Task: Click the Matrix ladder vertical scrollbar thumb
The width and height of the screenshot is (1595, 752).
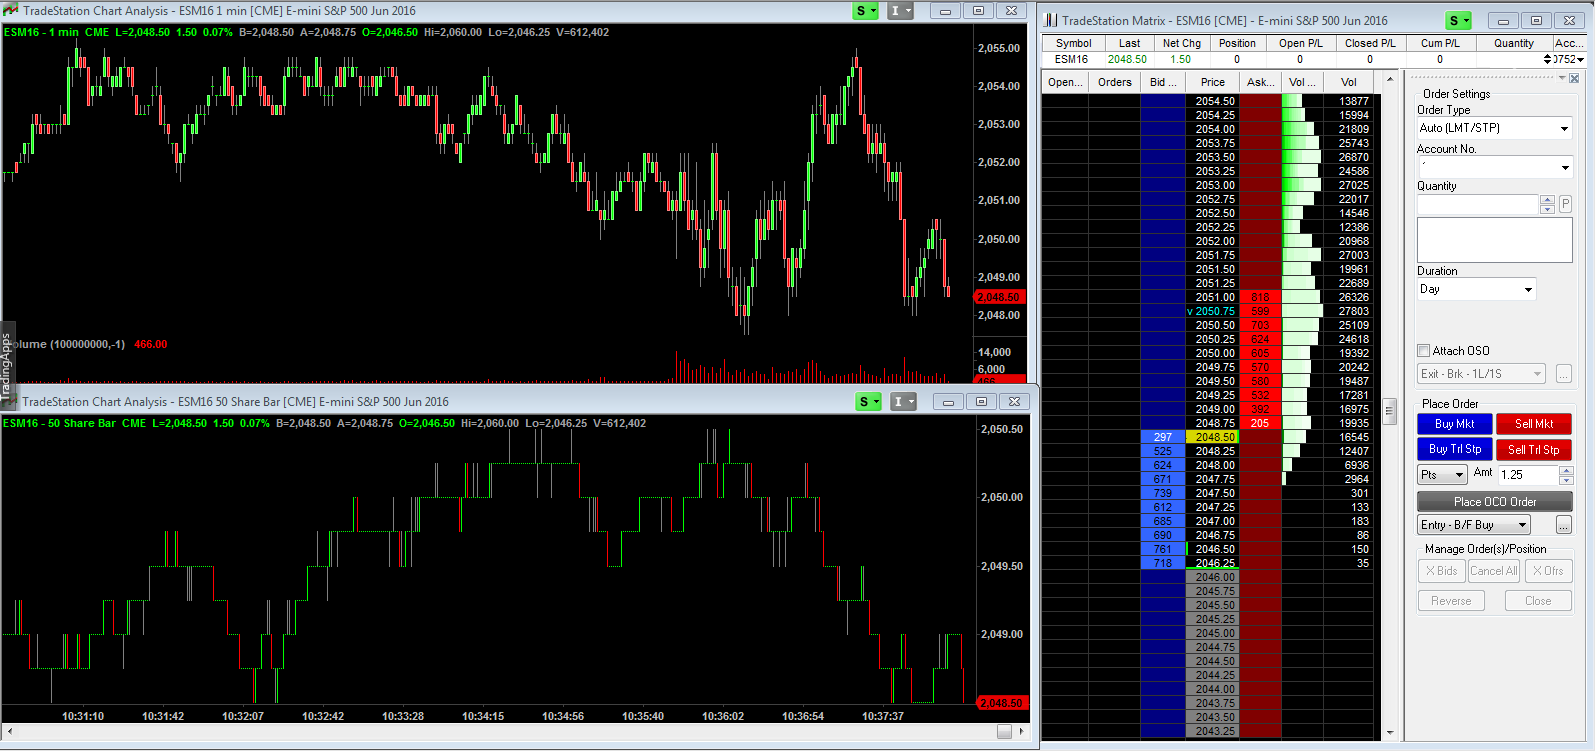Action: point(1389,411)
